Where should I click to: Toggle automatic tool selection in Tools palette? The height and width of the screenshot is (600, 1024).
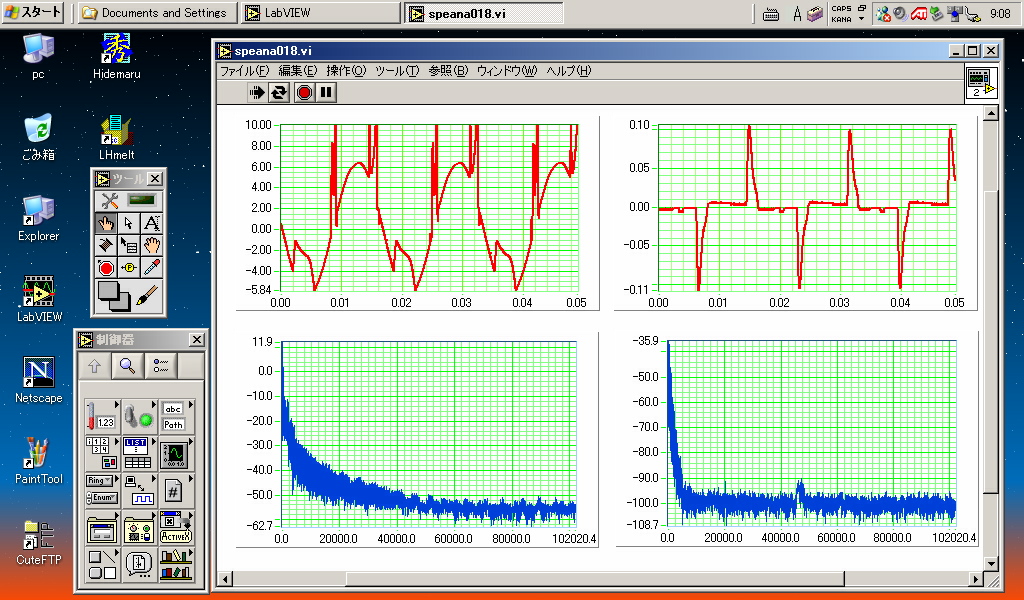tap(128, 200)
